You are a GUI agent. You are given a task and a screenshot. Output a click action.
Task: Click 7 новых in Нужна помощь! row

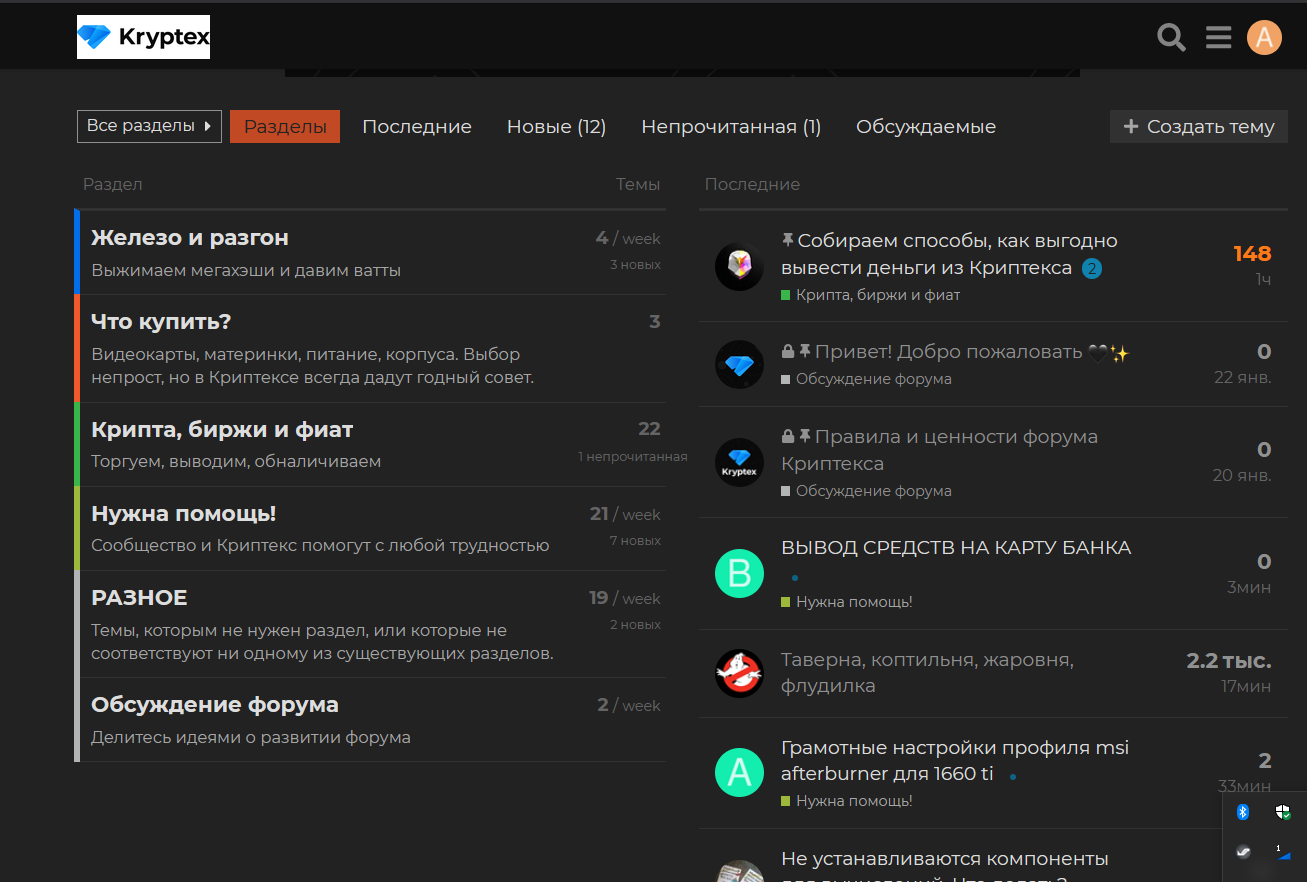pyautogui.click(x=635, y=541)
